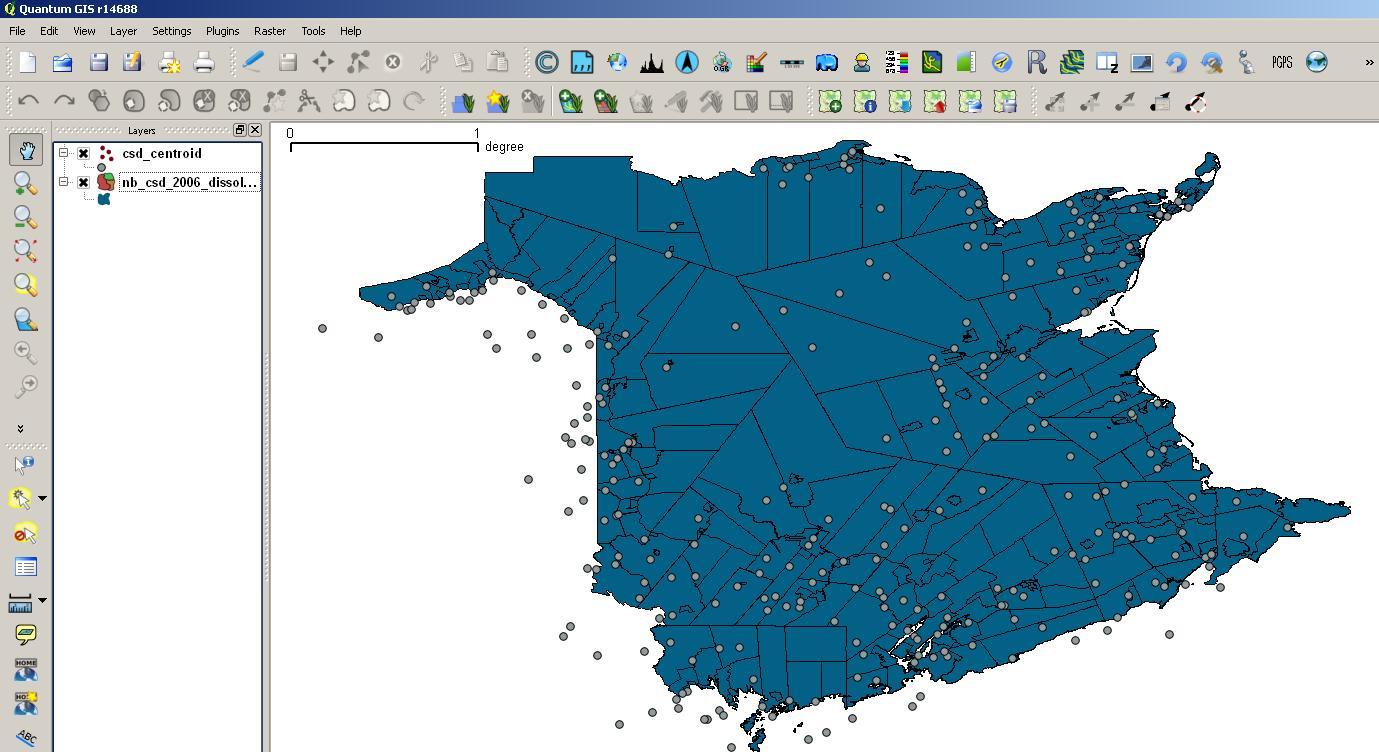Click Save Project As floppy with pencil
The image size is (1379, 752).
click(132, 62)
